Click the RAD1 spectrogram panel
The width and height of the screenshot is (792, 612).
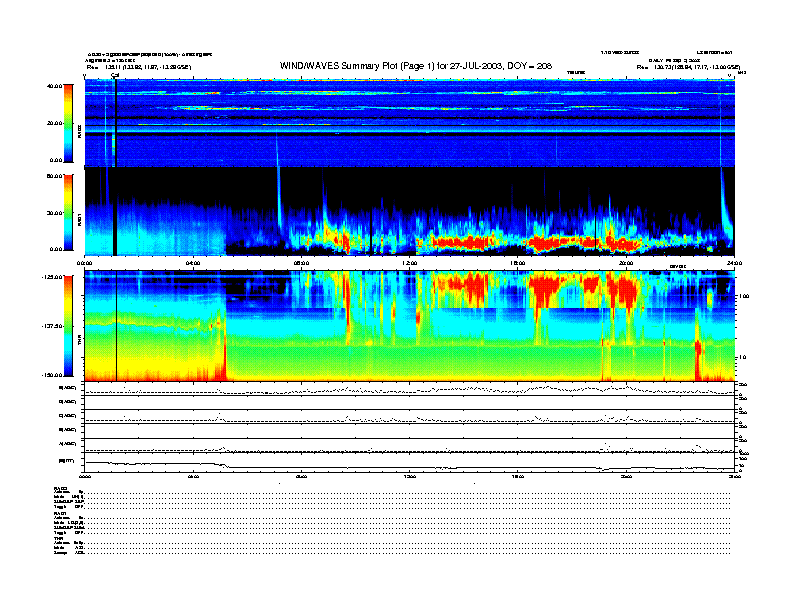coord(410,211)
